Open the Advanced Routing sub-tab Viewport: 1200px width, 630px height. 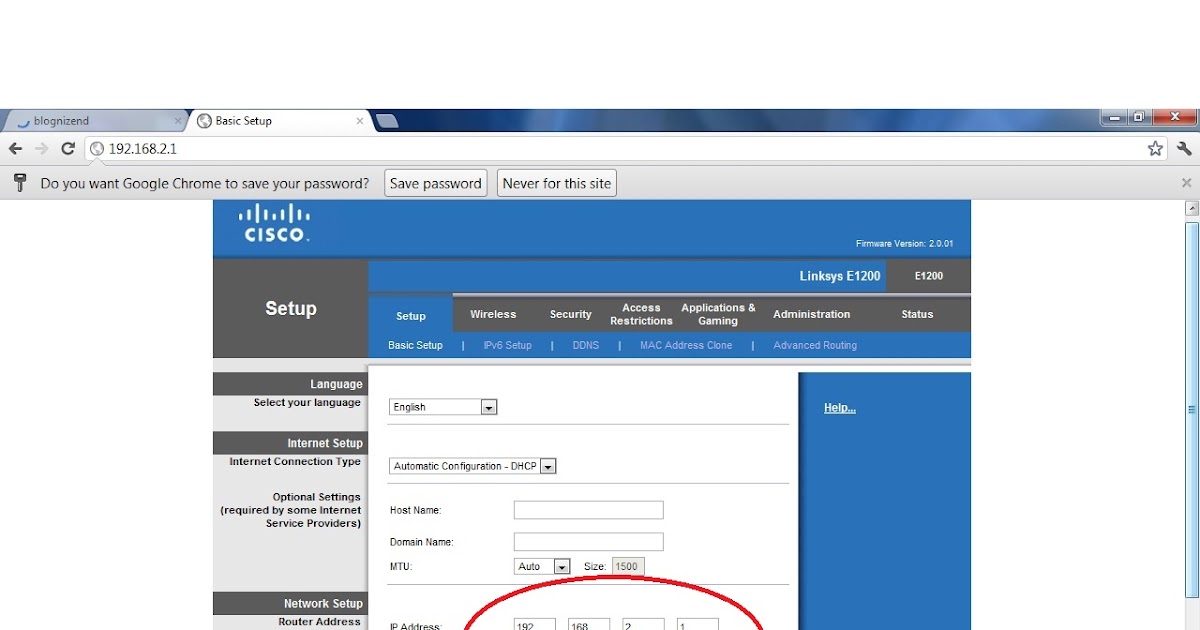pyautogui.click(x=815, y=345)
